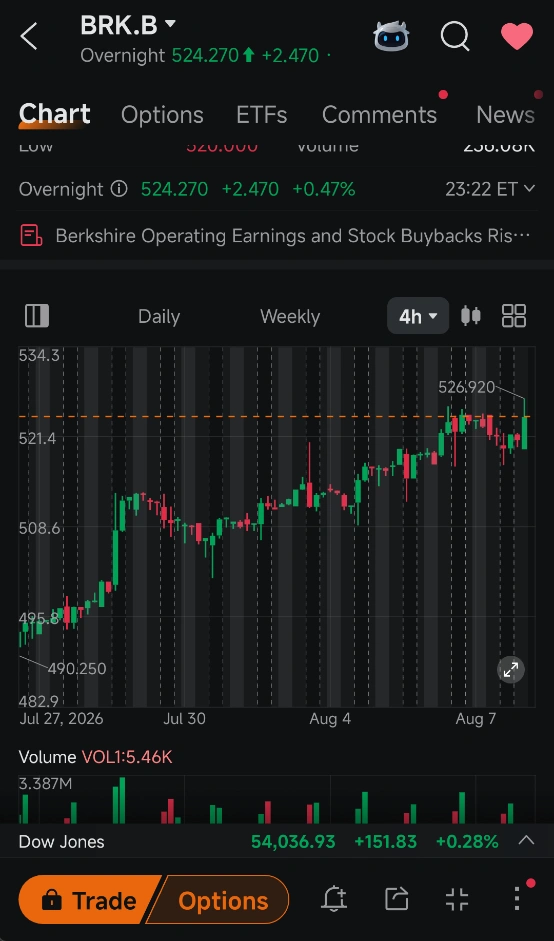Viewport: 554px width, 941px height.
Task: Tap the orange-outlined Options button at bottom
Action: coord(219,901)
